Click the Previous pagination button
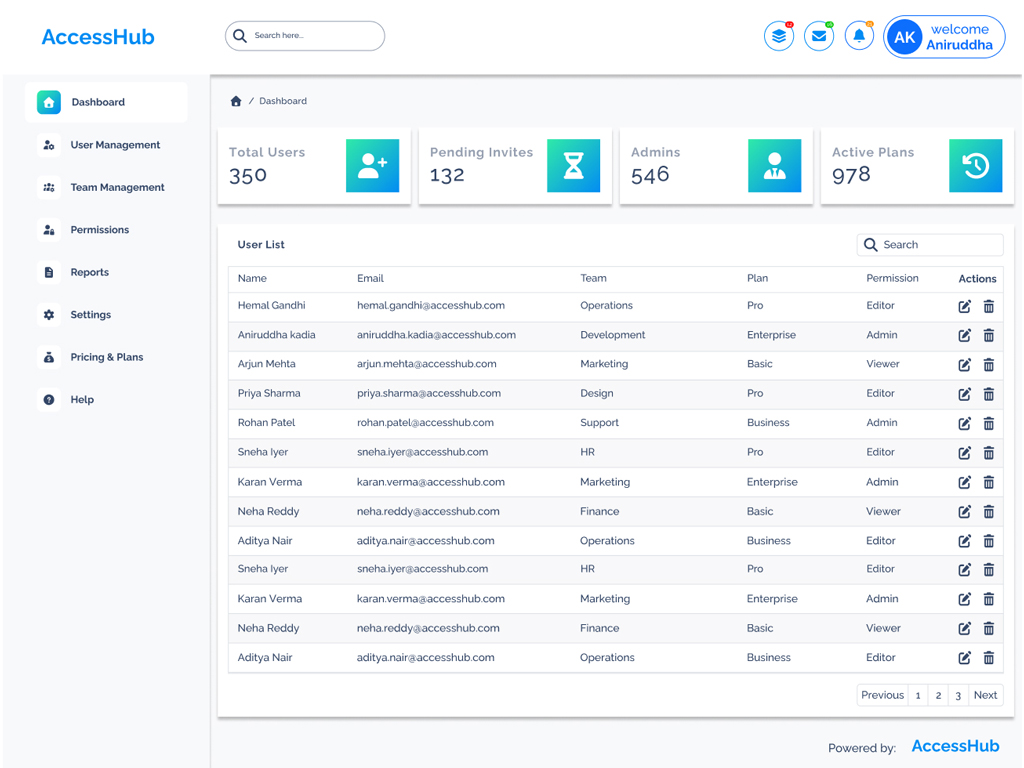 [882, 695]
